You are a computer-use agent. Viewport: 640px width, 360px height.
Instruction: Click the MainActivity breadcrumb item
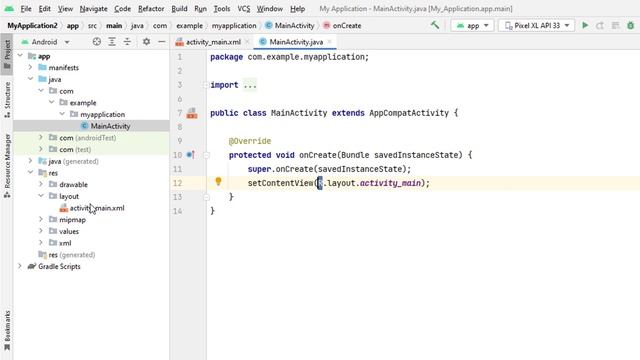[290, 25]
